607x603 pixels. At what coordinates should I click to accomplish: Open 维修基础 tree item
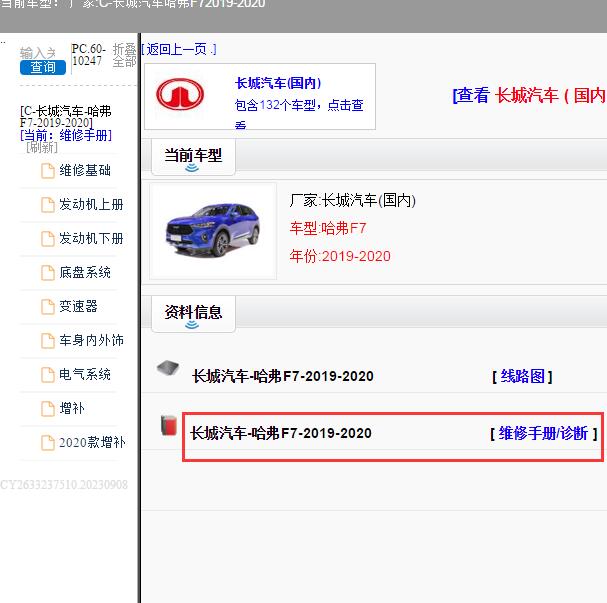coord(85,170)
